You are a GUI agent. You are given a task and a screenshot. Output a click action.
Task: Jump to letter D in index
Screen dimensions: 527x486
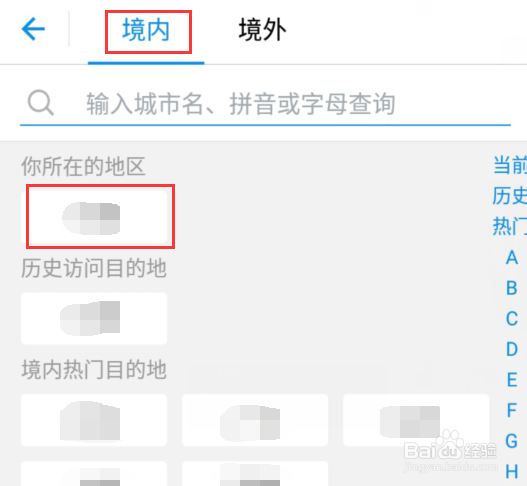[512, 349]
